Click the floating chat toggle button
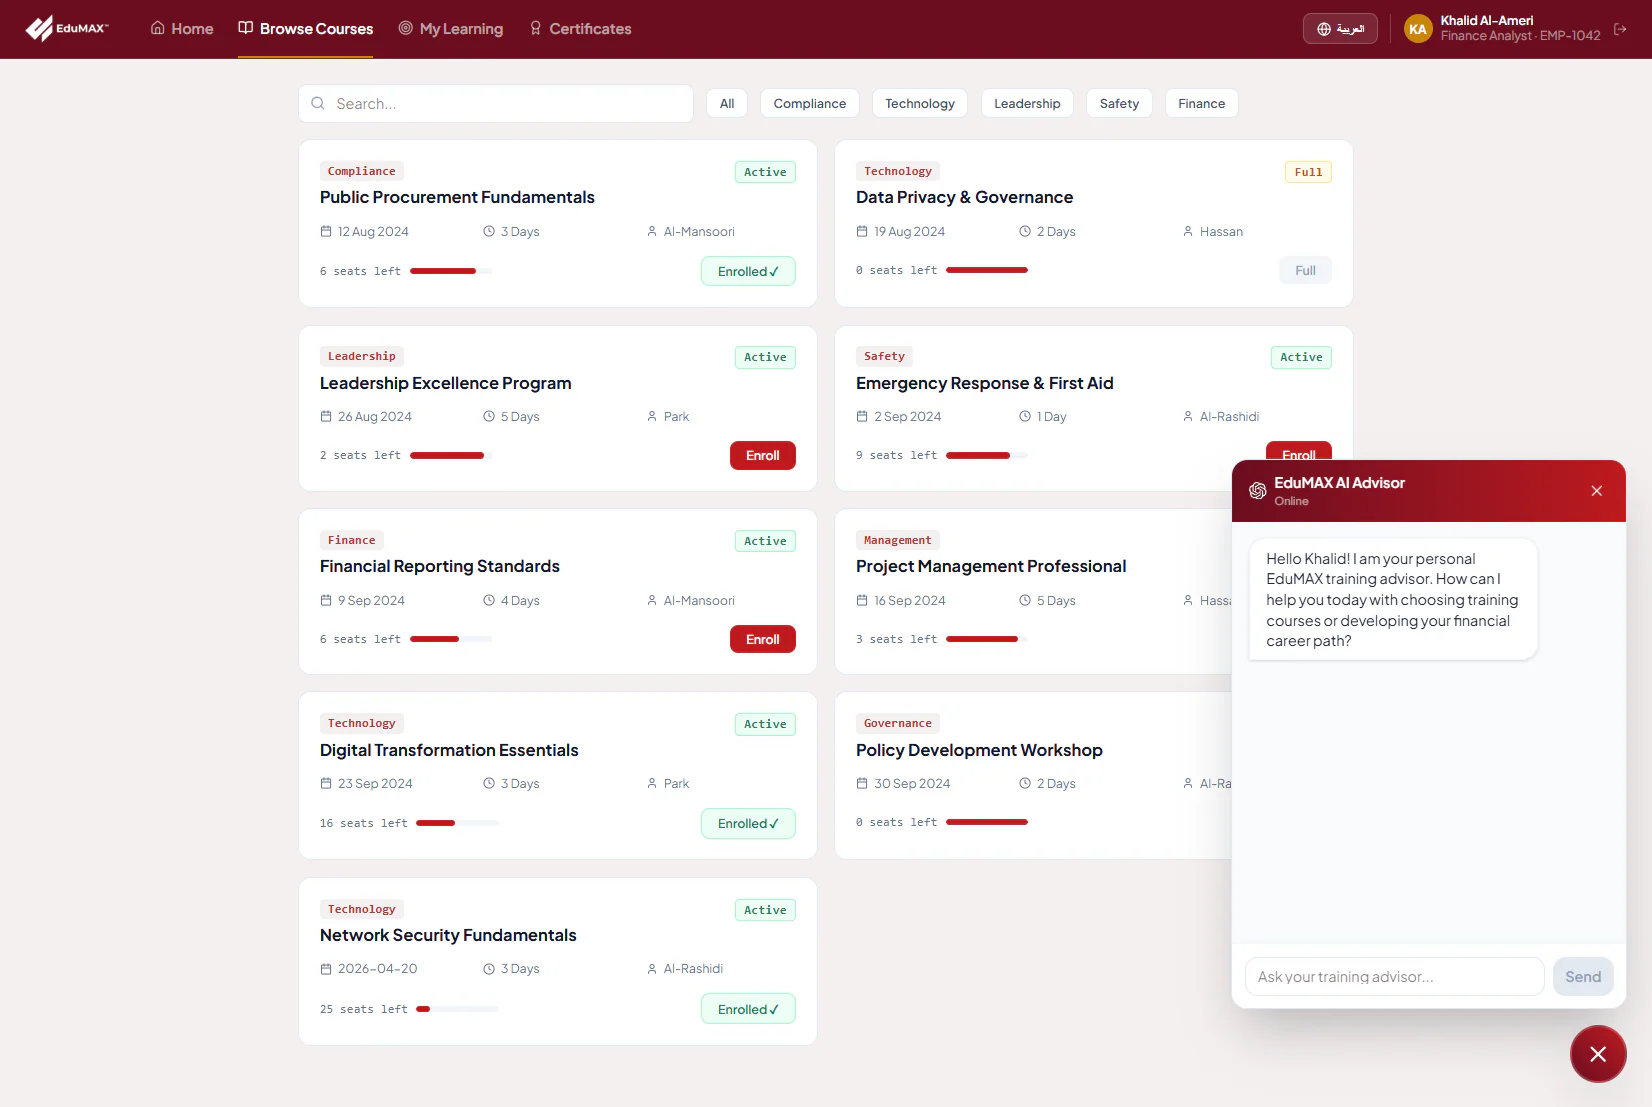The height and width of the screenshot is (1107, 1652). (1598, 1054)
